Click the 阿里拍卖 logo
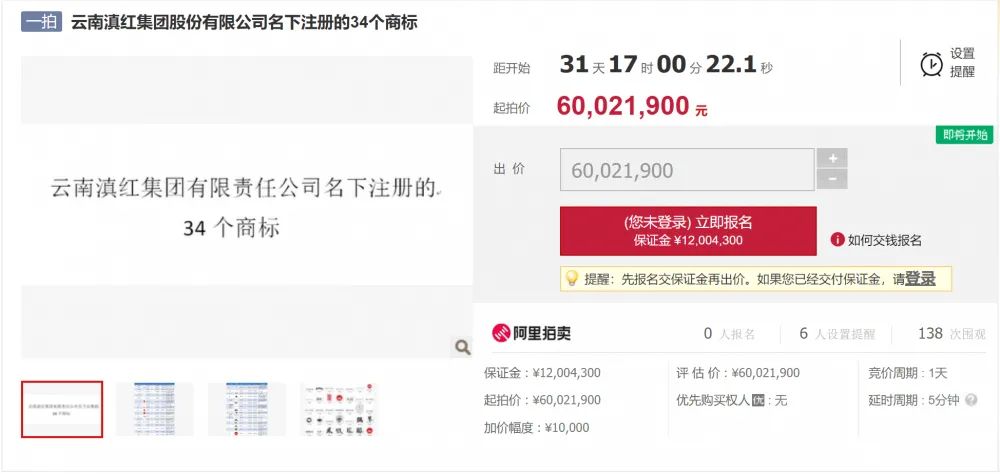The image size is (1000, 474). point(531,333)
